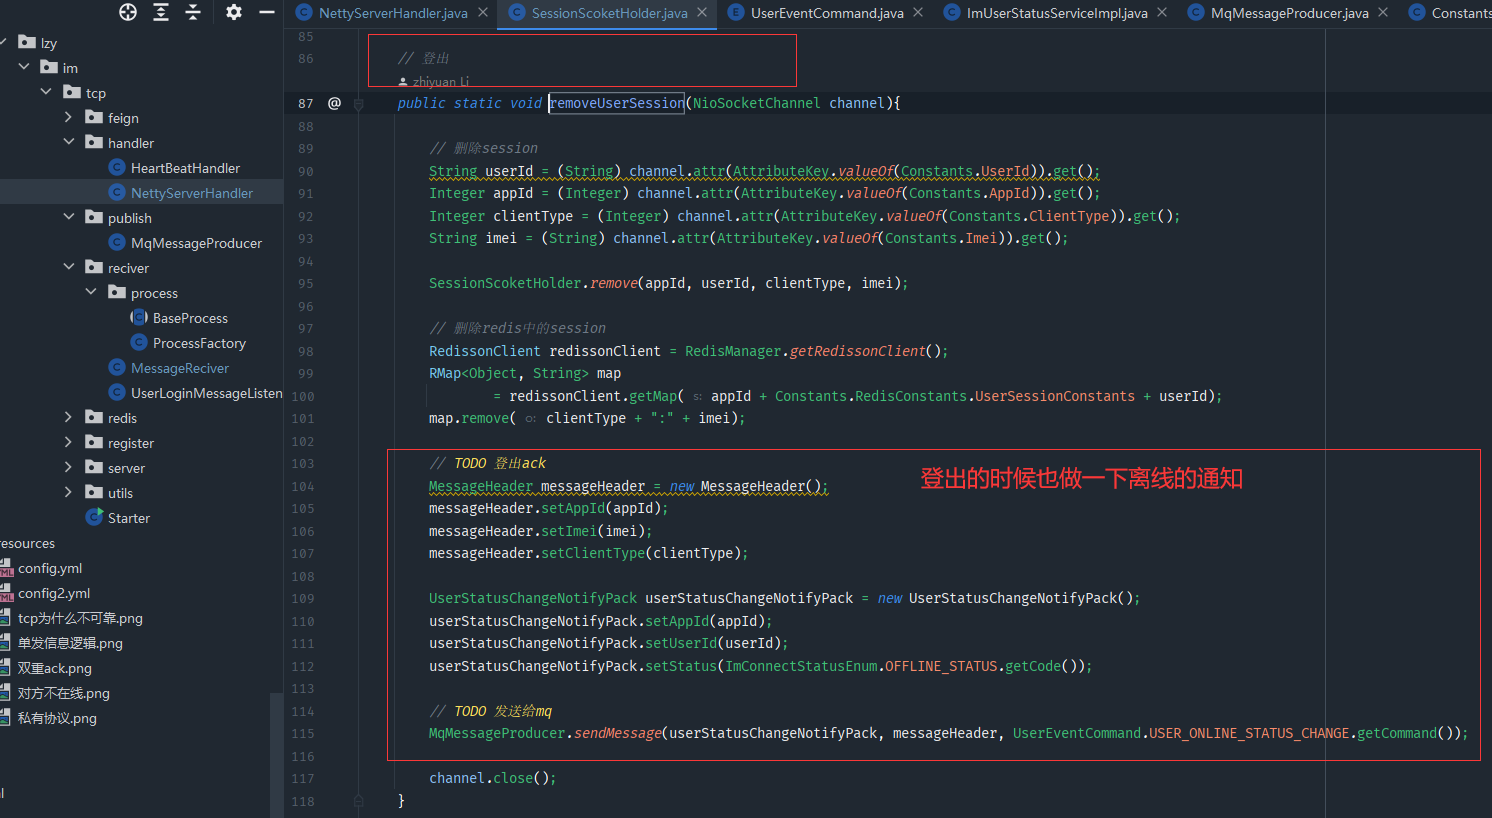Click USER_ONLINE_STATUS_CHANGE constant on line 115
1492x818 pixels.
[1249, 733]
